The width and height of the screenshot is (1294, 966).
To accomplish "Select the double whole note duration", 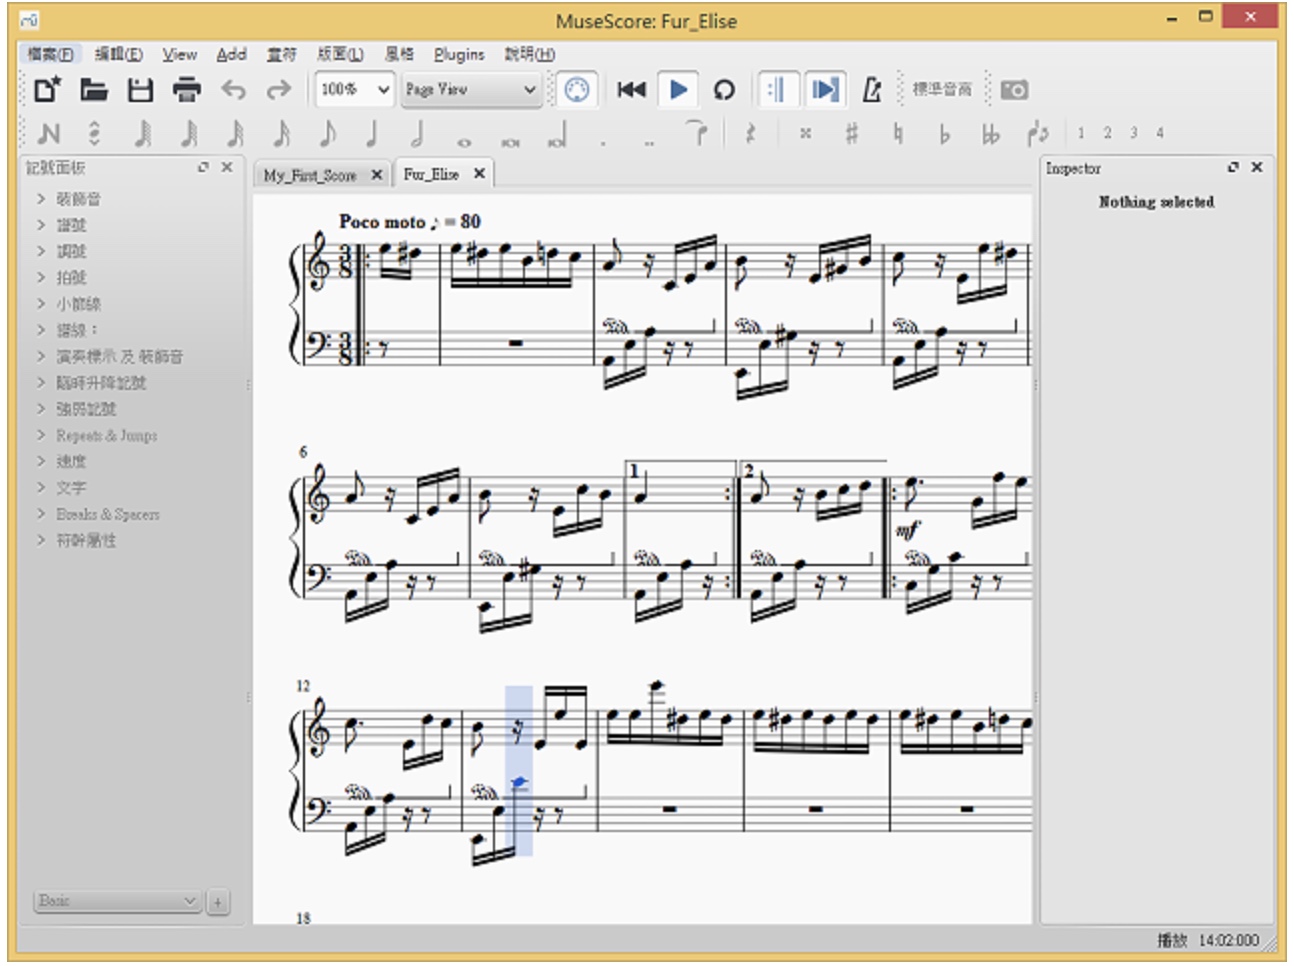I will (x=510, y=142).
